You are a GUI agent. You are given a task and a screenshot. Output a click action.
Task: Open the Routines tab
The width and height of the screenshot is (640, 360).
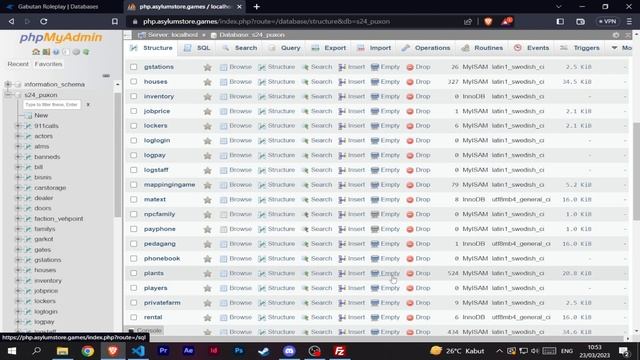click(x=482, y=48)
